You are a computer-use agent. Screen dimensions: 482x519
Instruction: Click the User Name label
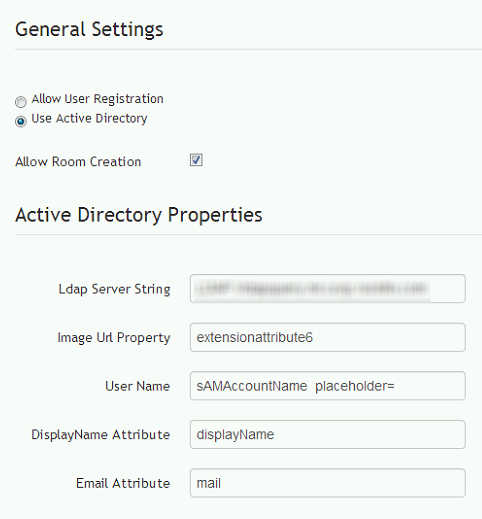[138, 386]
